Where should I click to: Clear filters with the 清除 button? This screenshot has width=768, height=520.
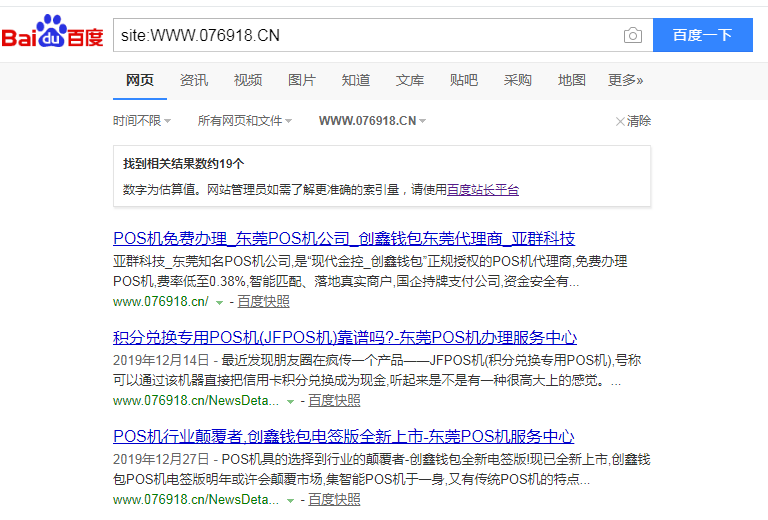click(x=633, y=121)
